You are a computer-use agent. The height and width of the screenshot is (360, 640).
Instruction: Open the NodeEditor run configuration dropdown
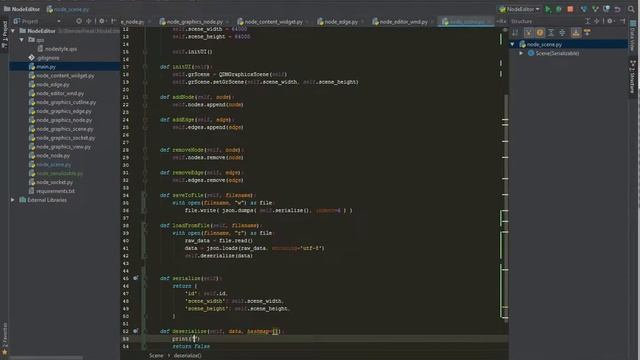520,9
